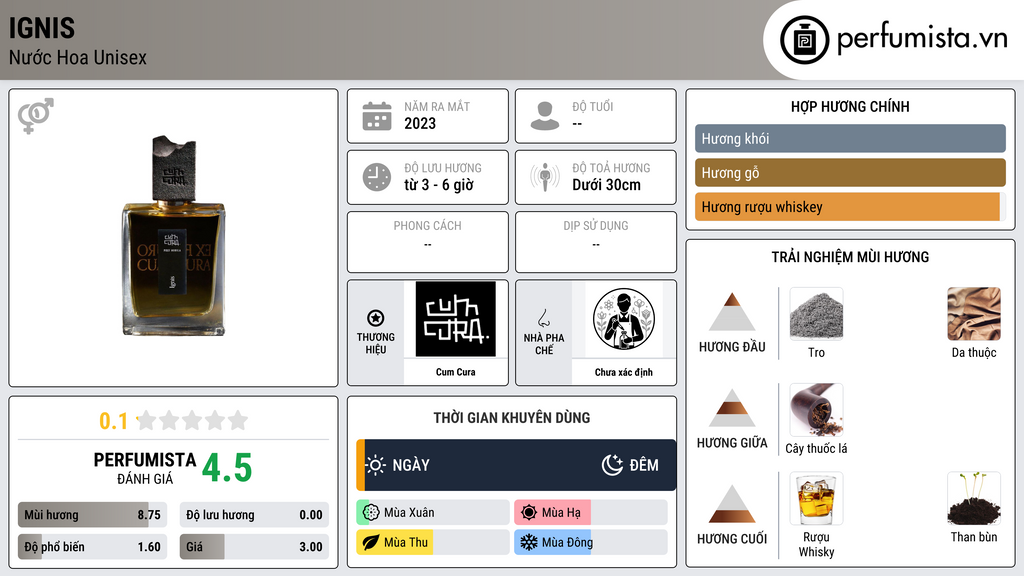Click the Hương rượu whiskey accord bar

(850, 207)
